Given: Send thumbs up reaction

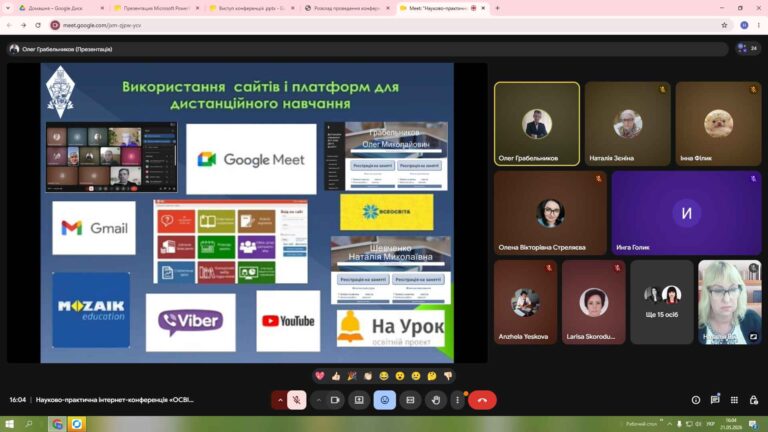Looking at the screenshot, I should [336, 376].
